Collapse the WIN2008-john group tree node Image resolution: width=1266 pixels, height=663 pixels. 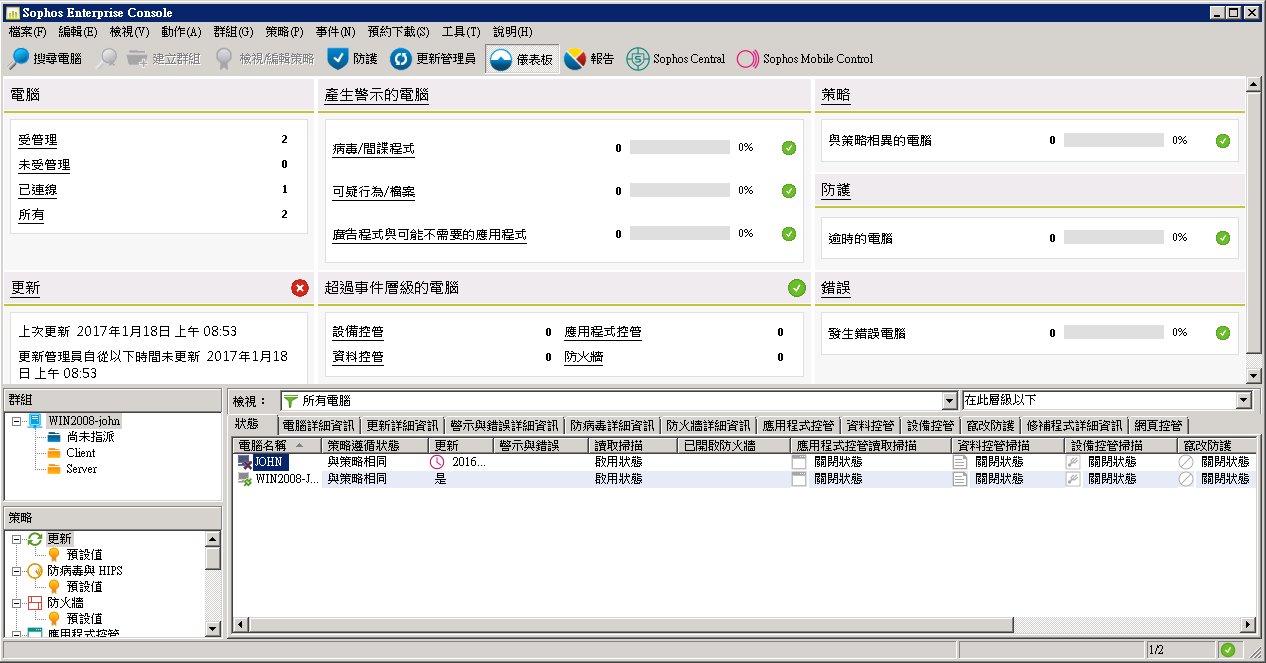click(x=16, y=421)
